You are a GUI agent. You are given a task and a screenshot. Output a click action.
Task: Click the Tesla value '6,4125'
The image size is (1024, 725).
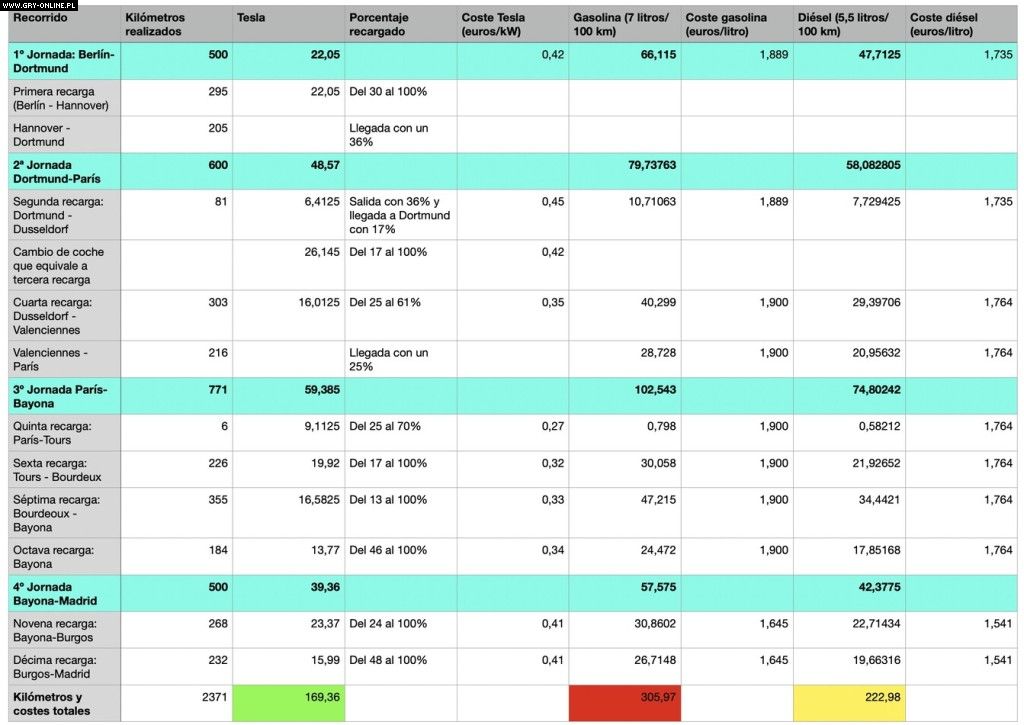pos(322,201)
